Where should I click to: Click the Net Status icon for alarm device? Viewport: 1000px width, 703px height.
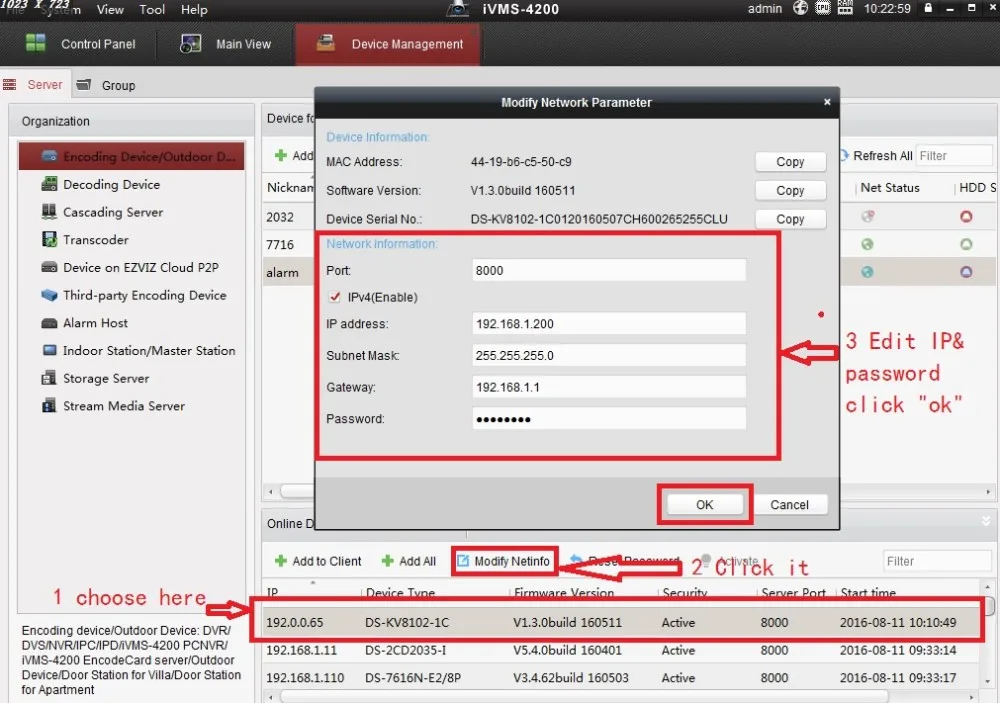click(867, 272)
